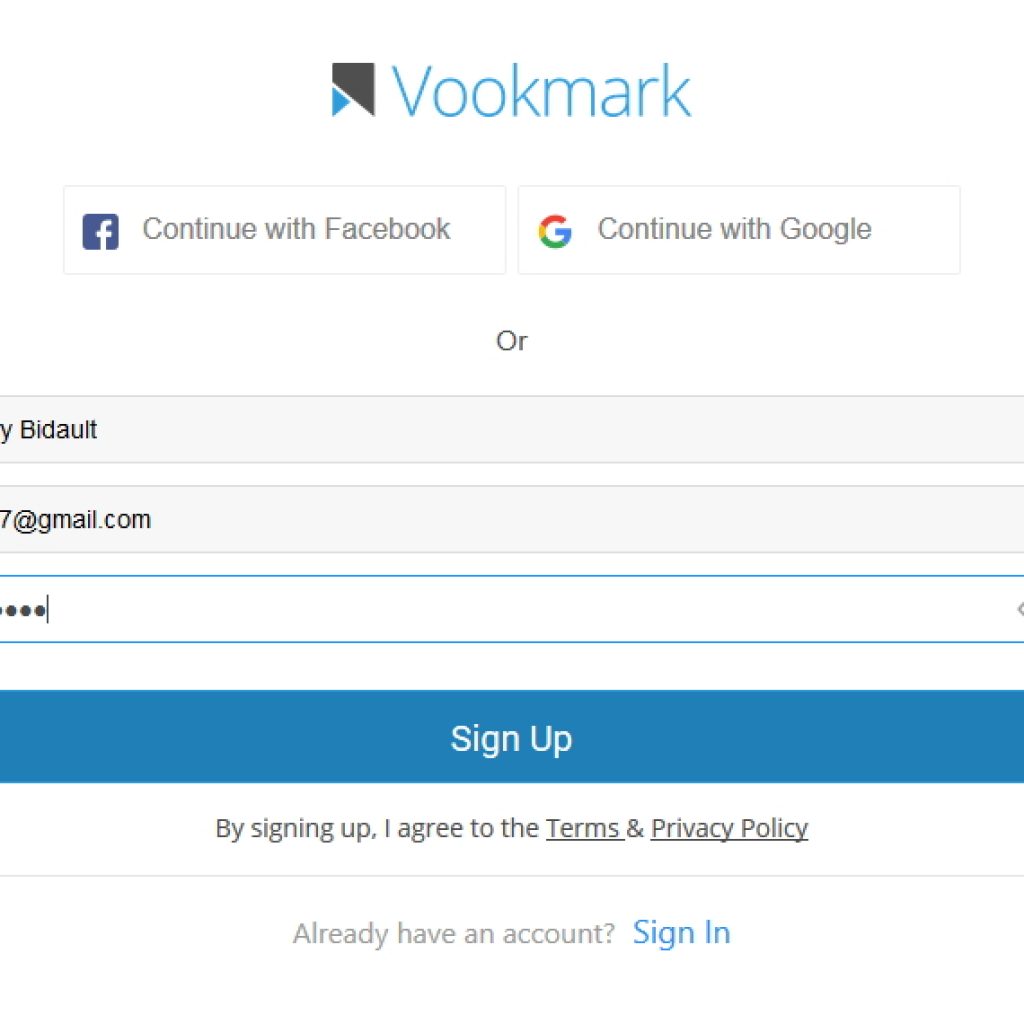Screen dimensions: 1024x1024
Task: Click ampersand between Terms and Privacy Policy
Action: tap(635, 828)
